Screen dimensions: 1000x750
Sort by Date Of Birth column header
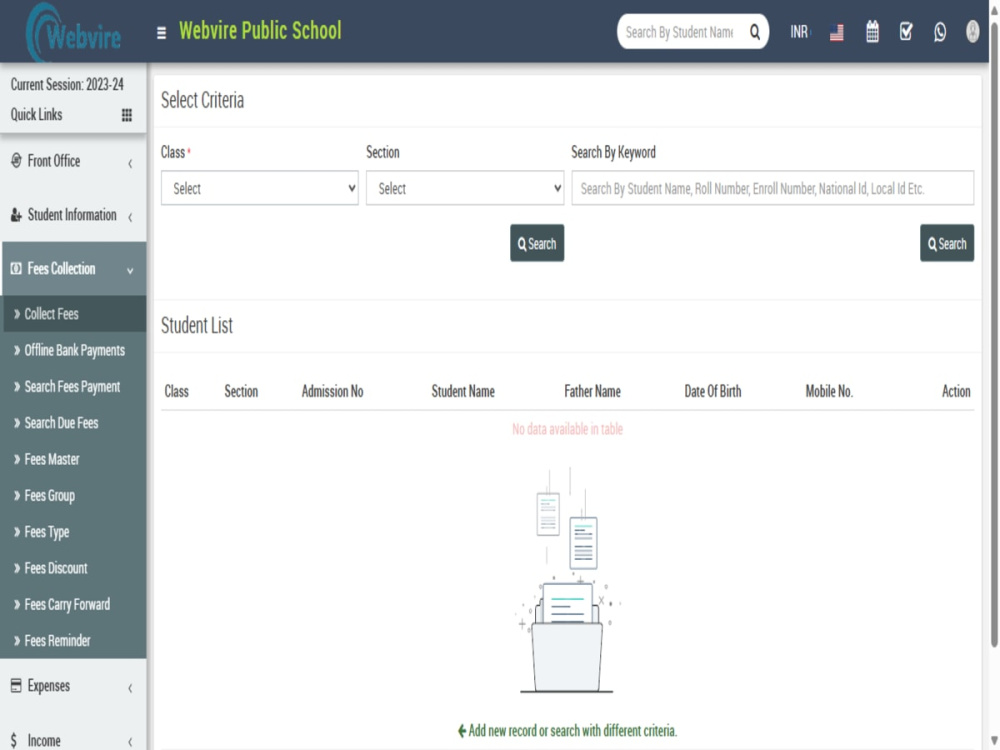coord(713,392)
